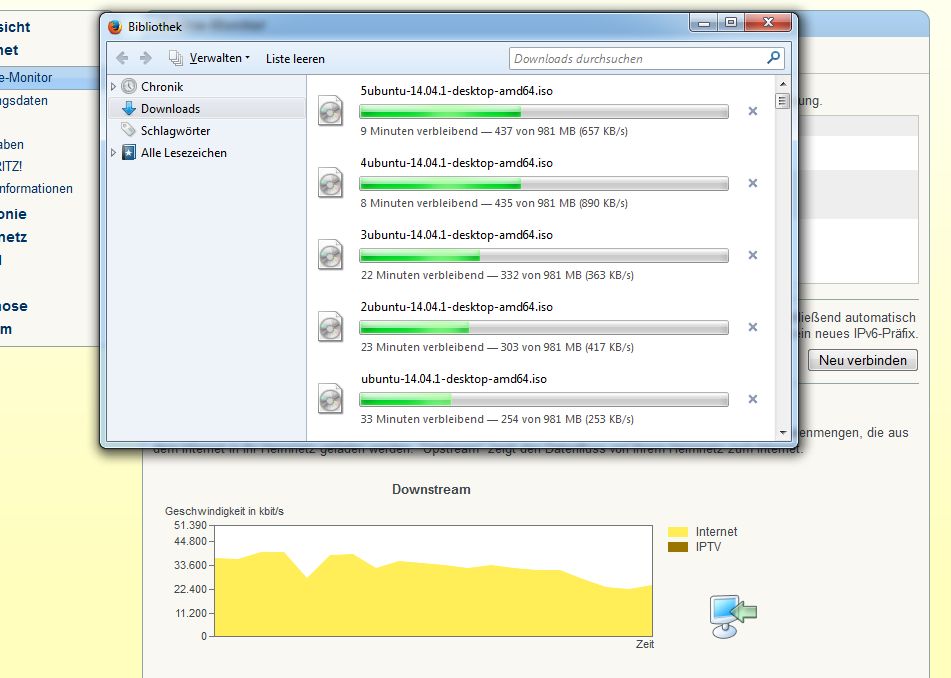This screenshot has width=951, height=678.
Task: Select Downloads in the sidebar
Action: (x=170, y=109)
